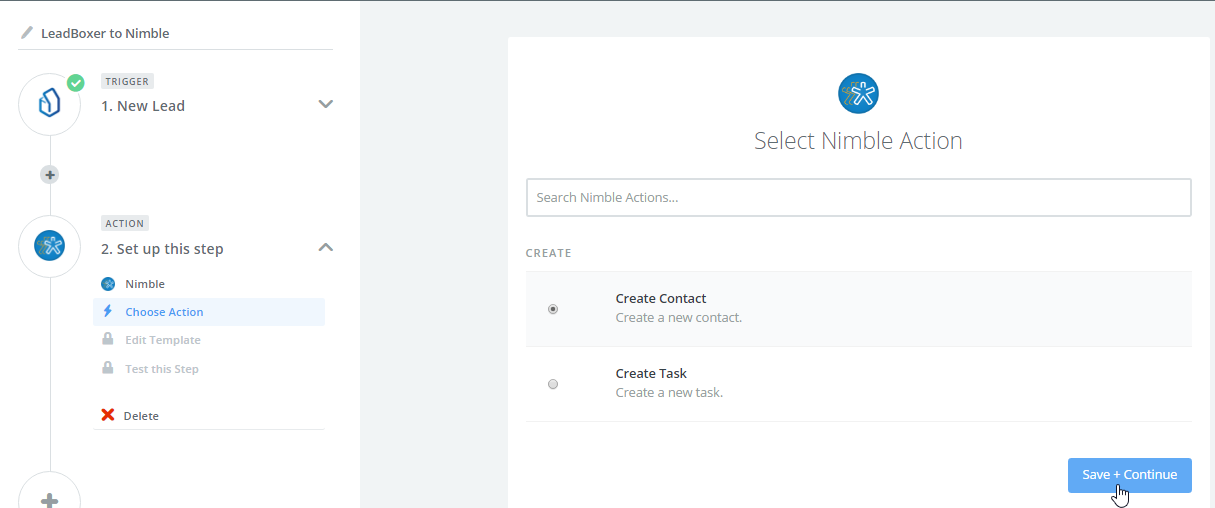
Task: Click the Nimble logo above Select Nimble Action
Action: click(x=858, y=94)
